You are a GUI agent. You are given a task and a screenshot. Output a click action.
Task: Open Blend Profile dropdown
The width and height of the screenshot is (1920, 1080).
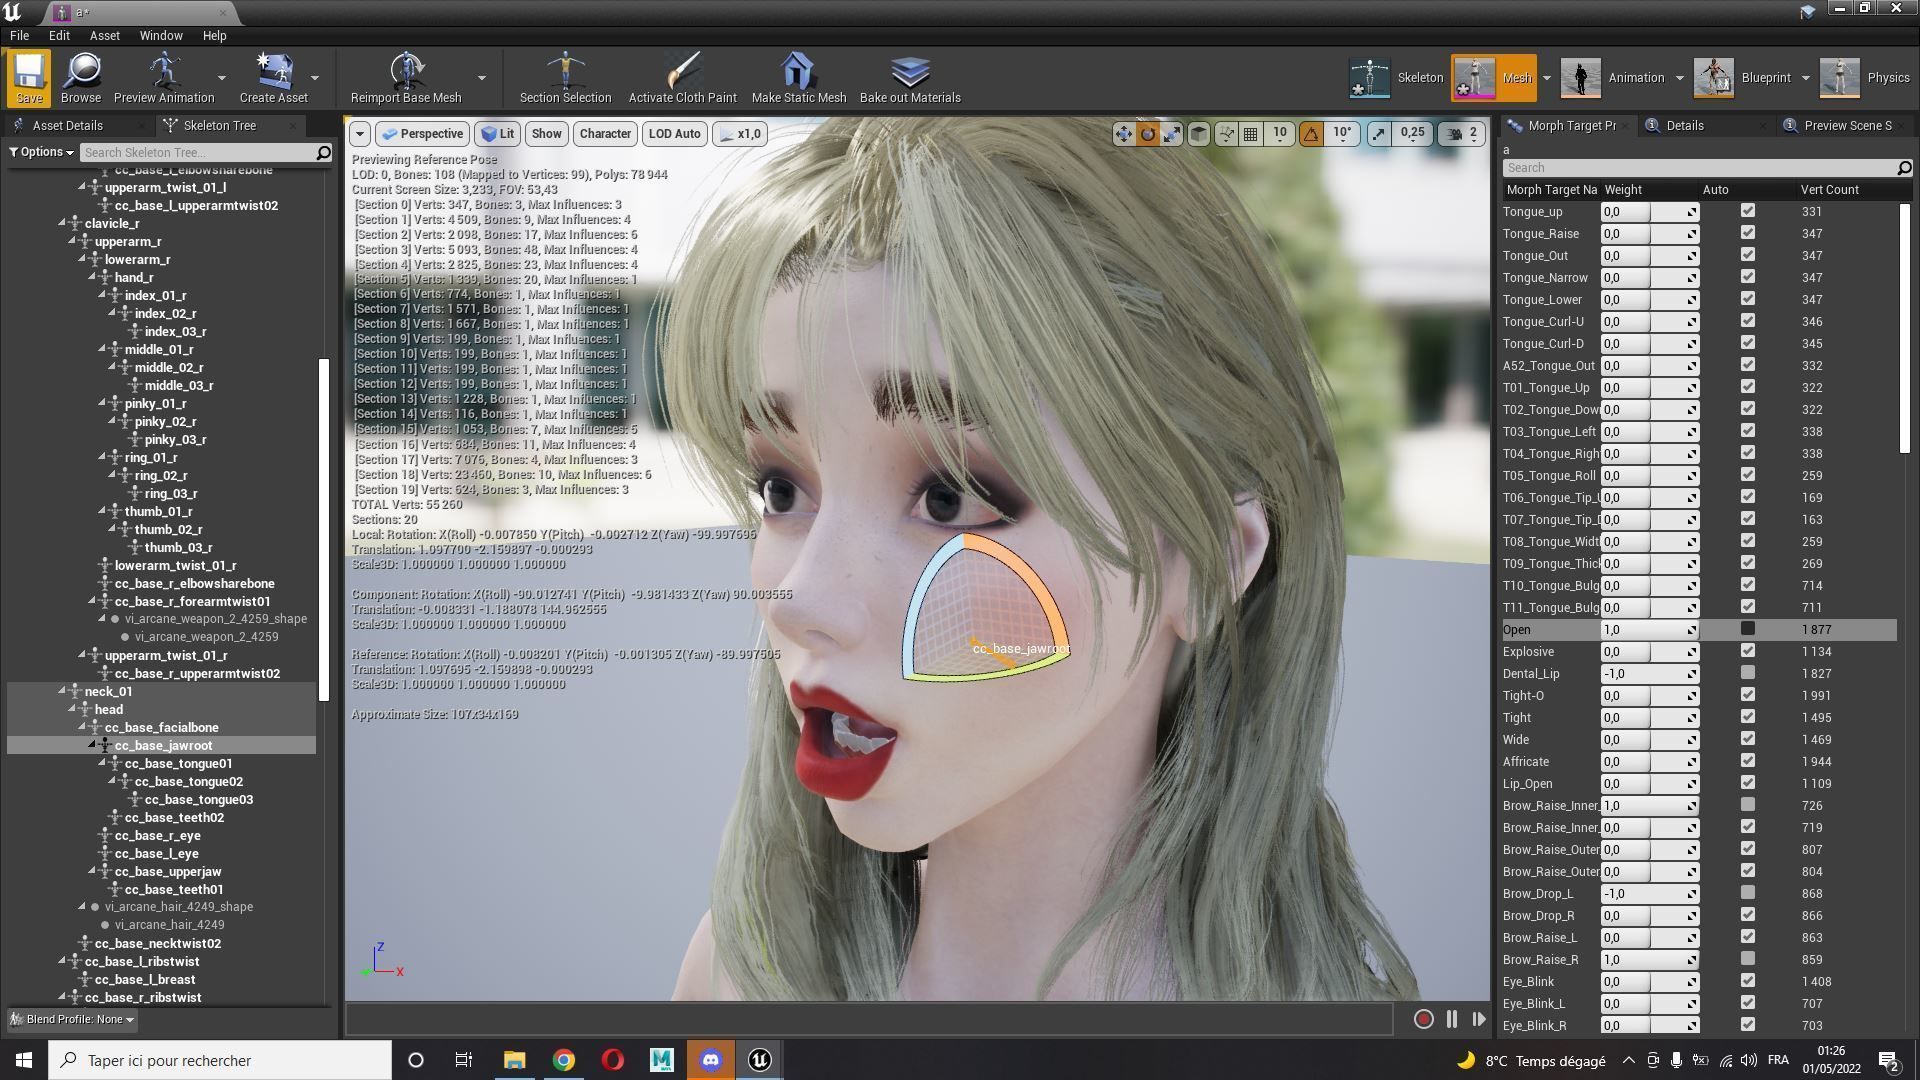tap(73, 1019)
